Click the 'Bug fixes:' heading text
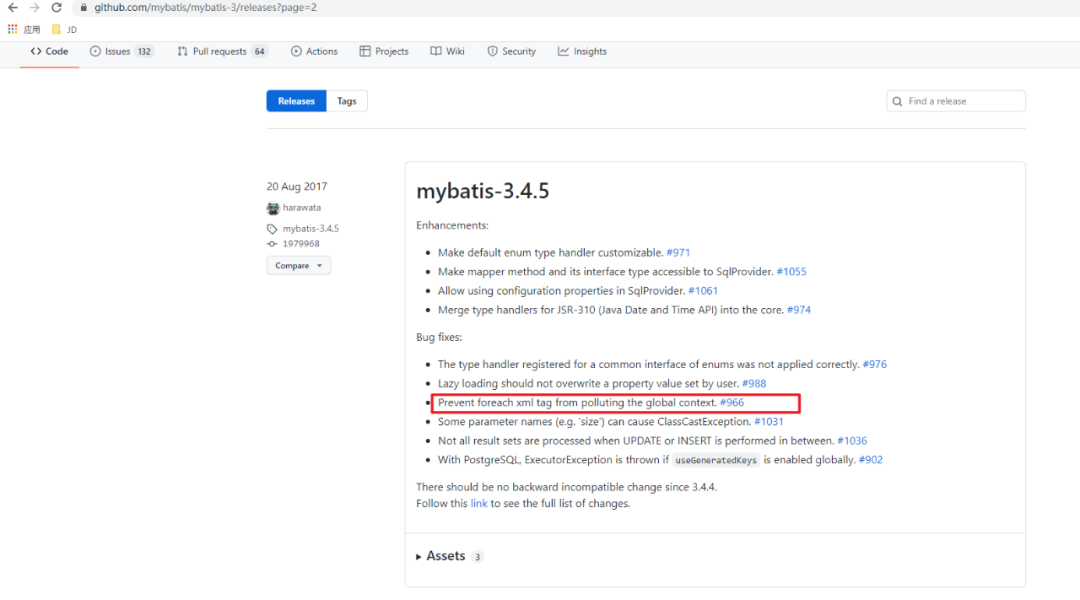The height and width of the screenshot is (600, 1080). [x=439, y=338]
